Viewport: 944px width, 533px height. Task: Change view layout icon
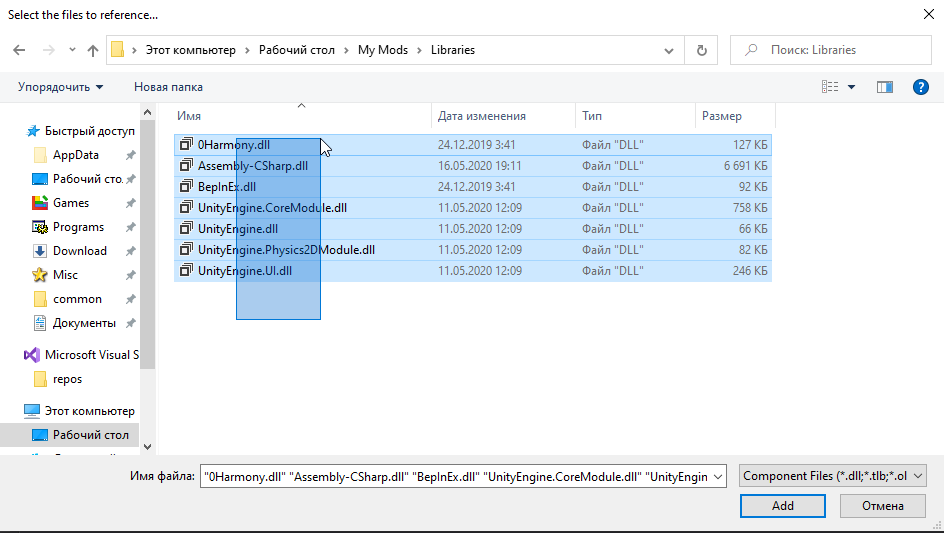coord(830,87)
